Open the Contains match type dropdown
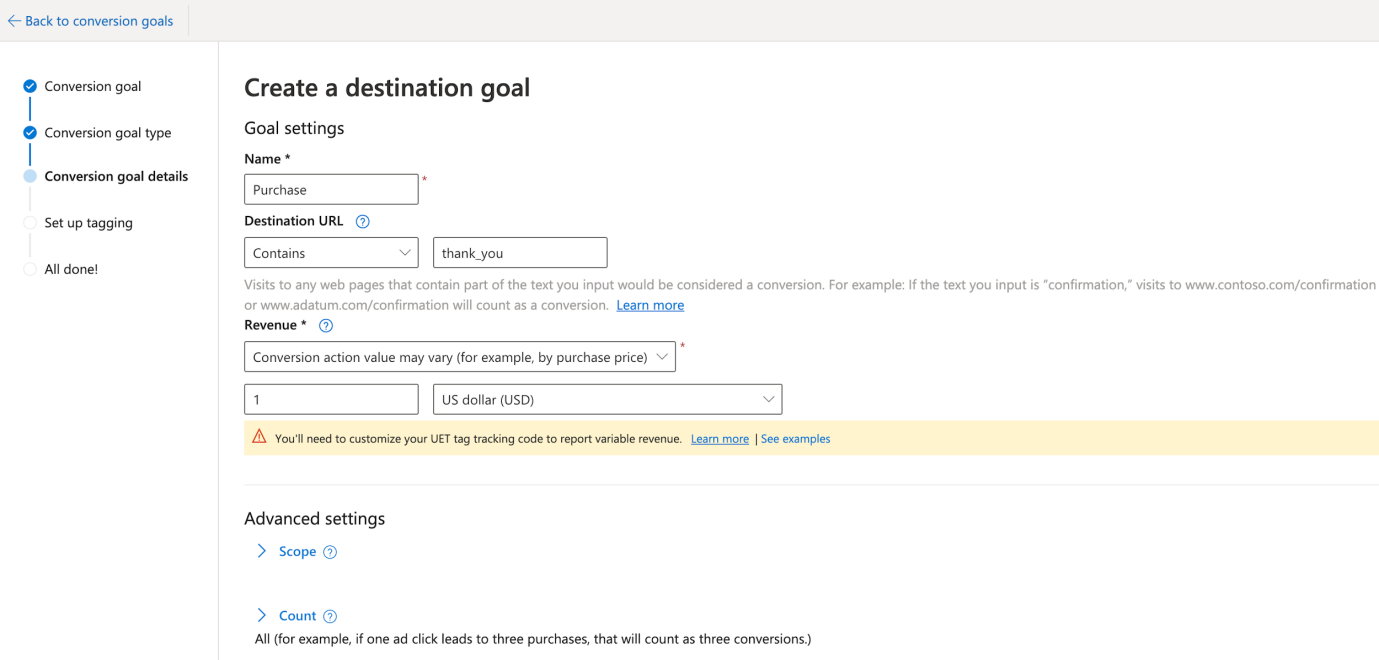This screenshot has width=1379, height=660. 331,253
